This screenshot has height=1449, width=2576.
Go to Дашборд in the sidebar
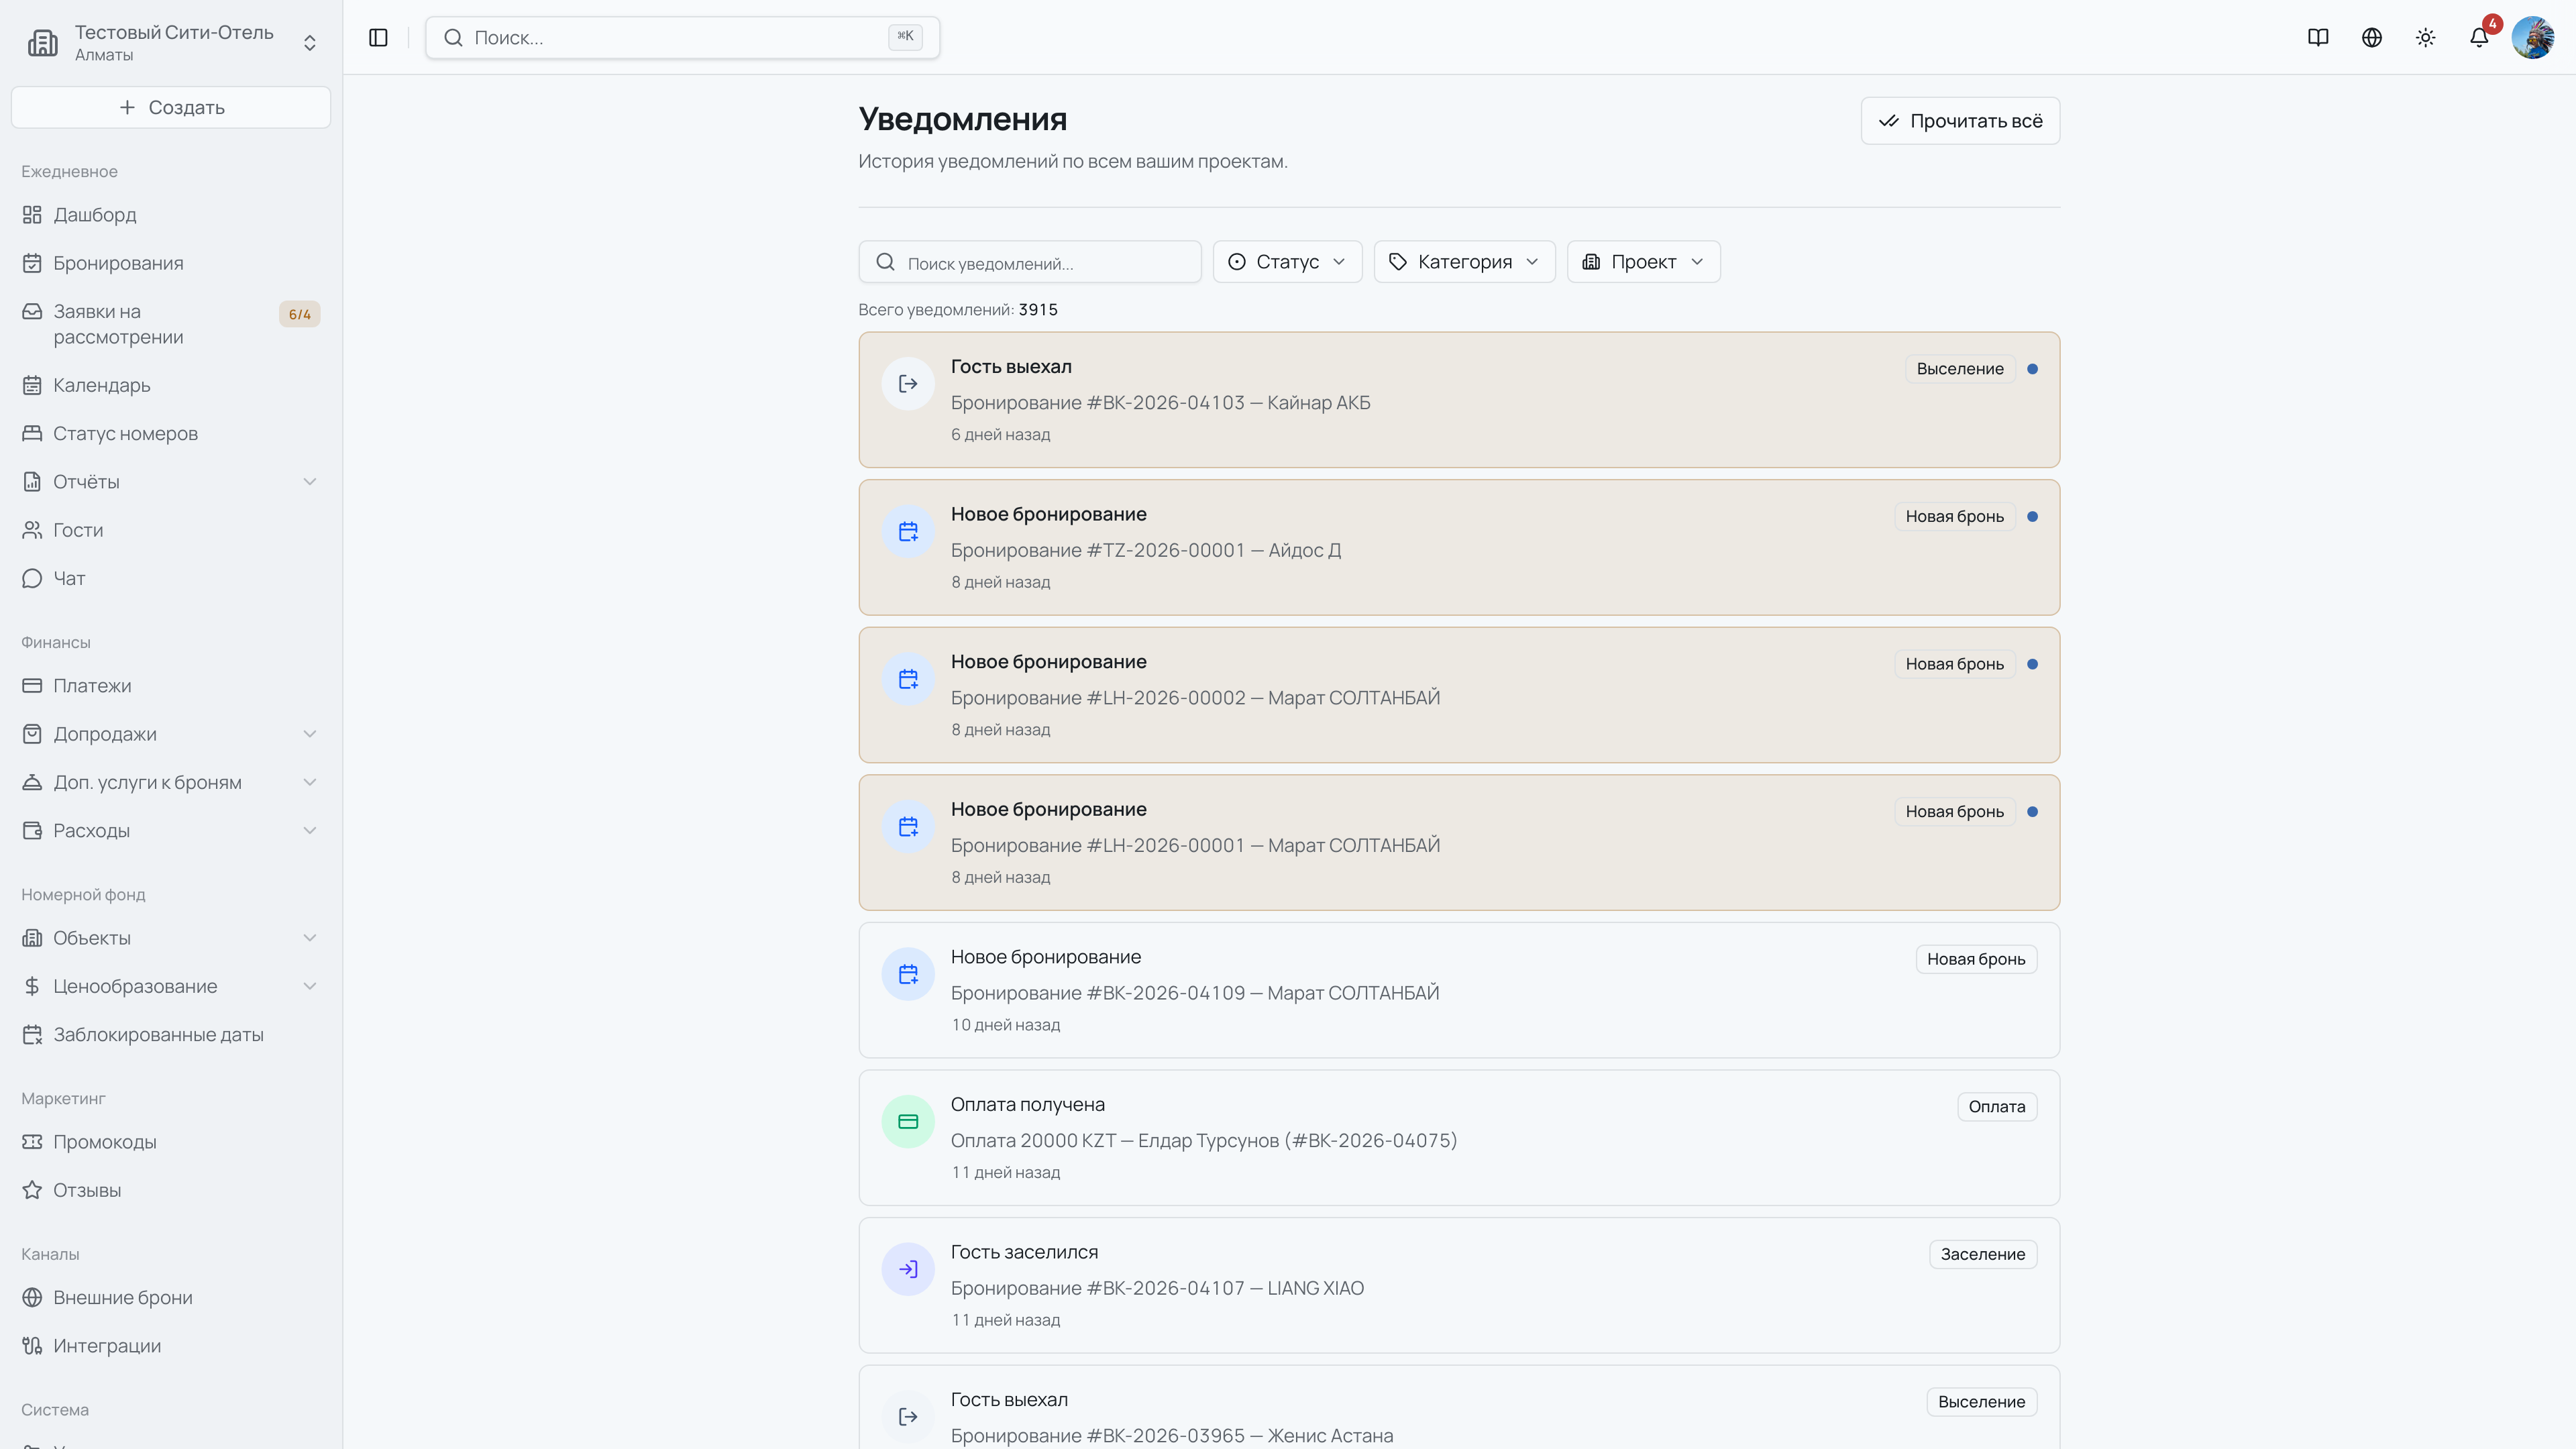click(x=171, y=214)
